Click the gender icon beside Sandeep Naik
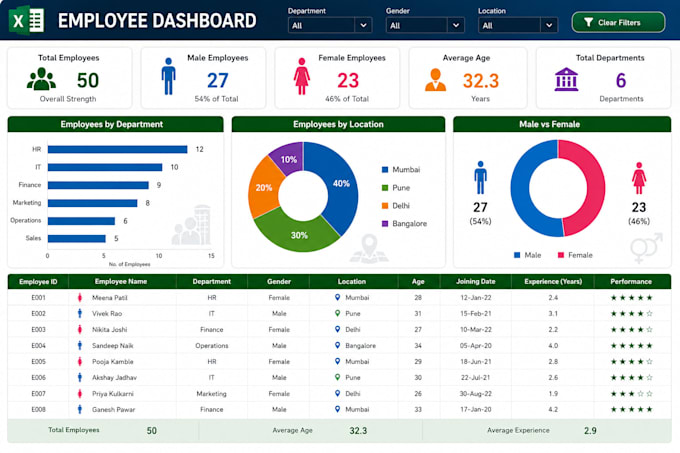 [x=80, y=345]
